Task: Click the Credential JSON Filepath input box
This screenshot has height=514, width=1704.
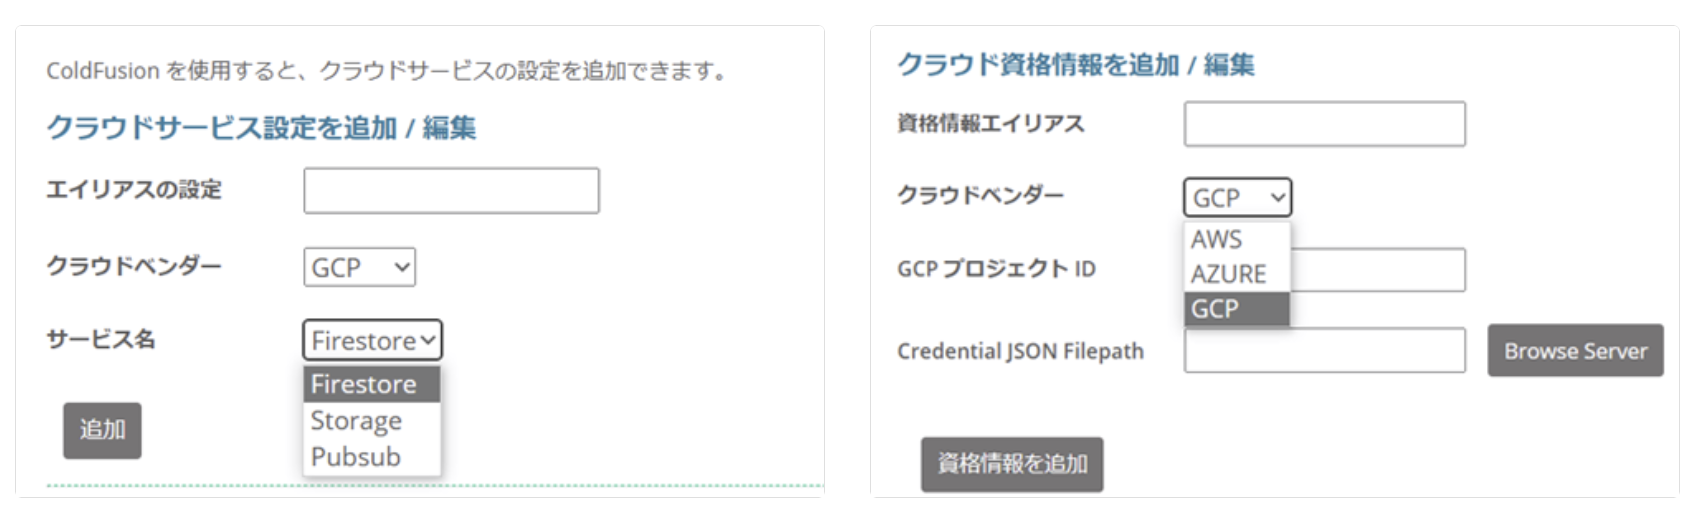Action: tap(1324, 351)
